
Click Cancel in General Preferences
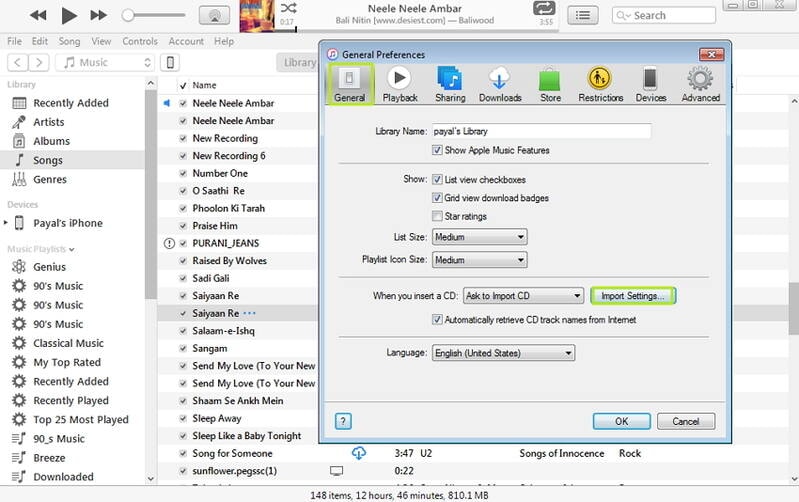pos(686,421)
